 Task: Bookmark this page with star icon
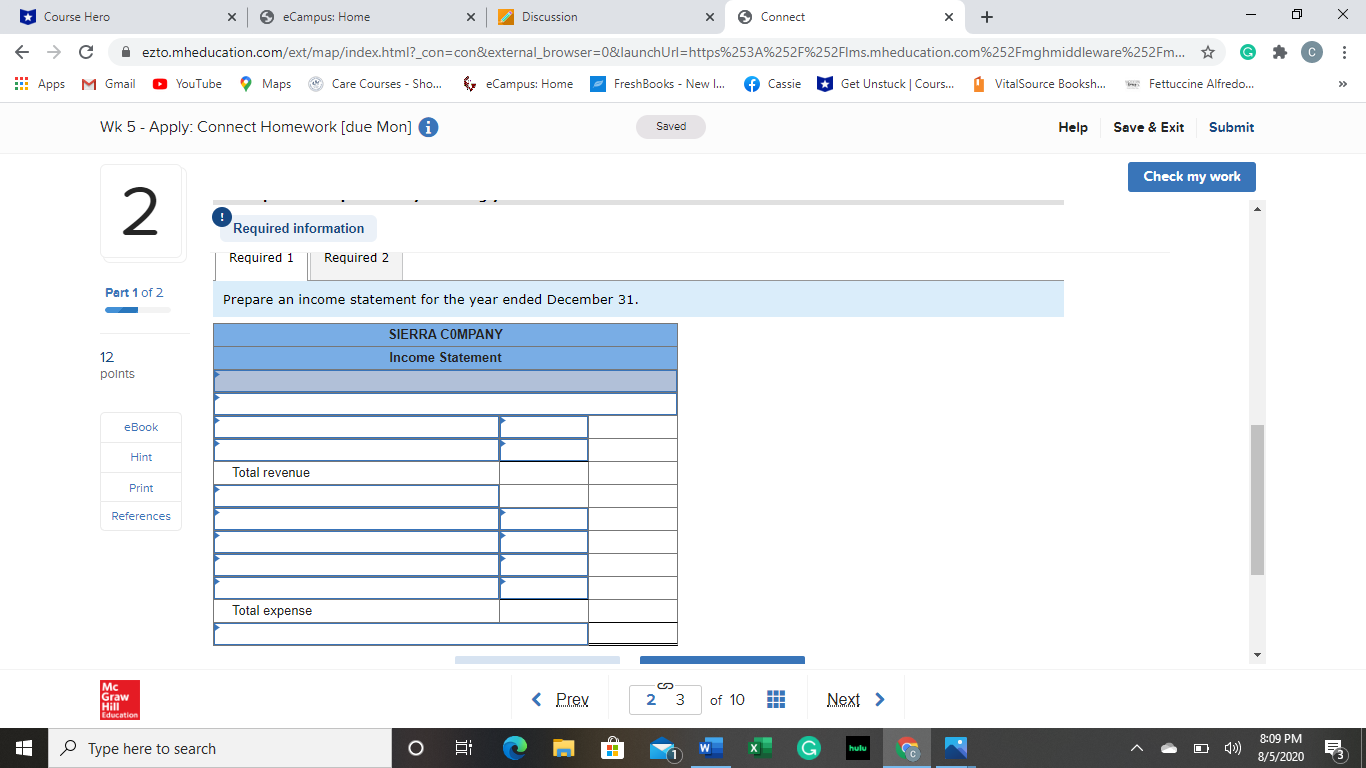pos(1208,52)
